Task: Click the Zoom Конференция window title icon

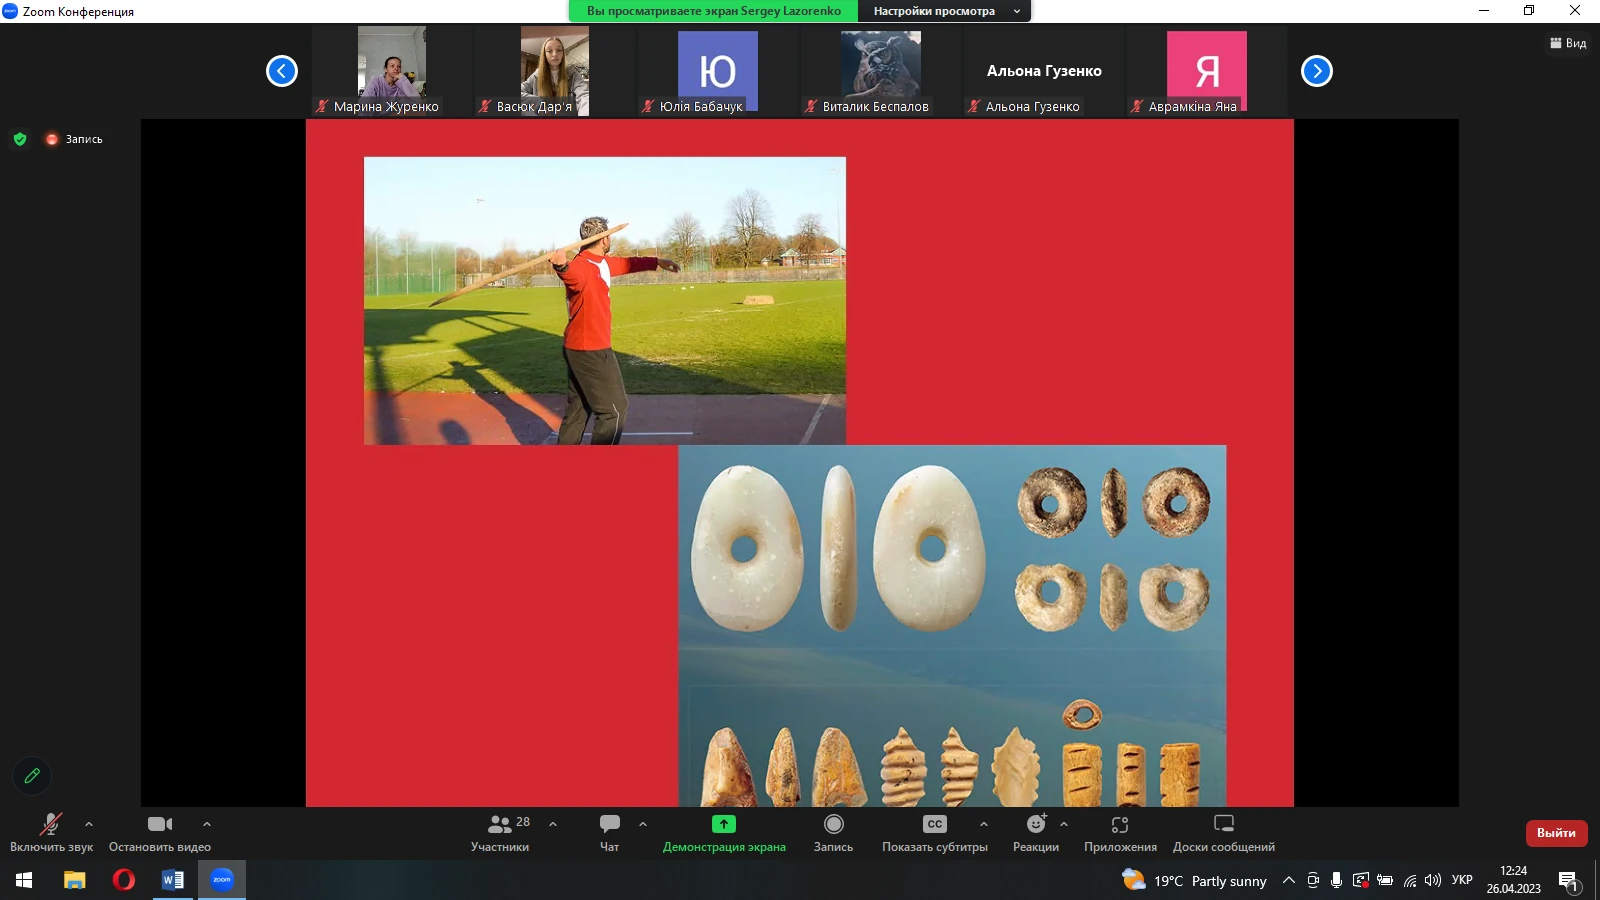Action: point(10,11)
